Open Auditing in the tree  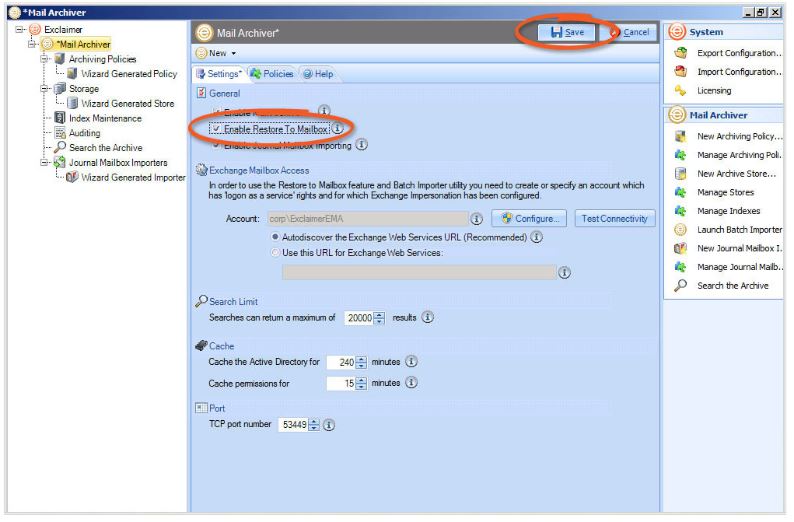coord(84,133)
